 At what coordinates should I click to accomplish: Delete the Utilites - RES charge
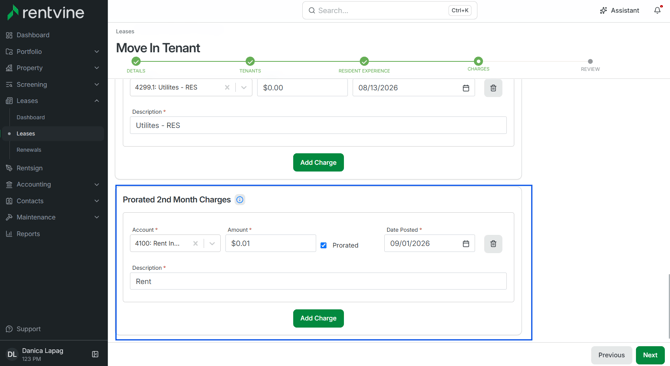[493, 88]
